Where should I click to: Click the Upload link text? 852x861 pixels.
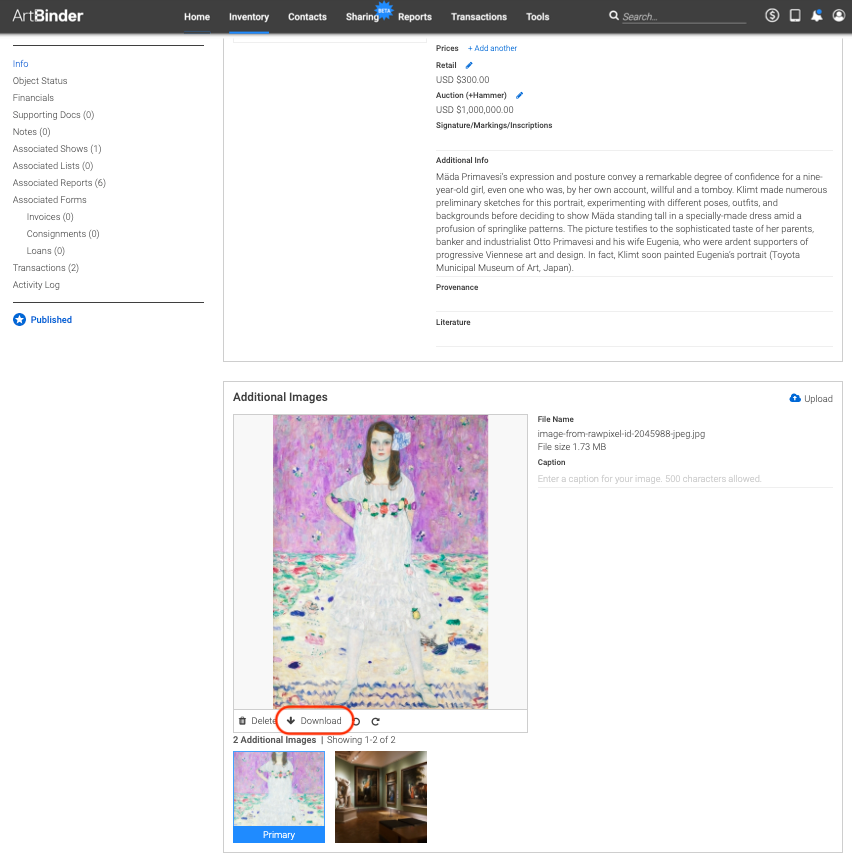point(818,399)
